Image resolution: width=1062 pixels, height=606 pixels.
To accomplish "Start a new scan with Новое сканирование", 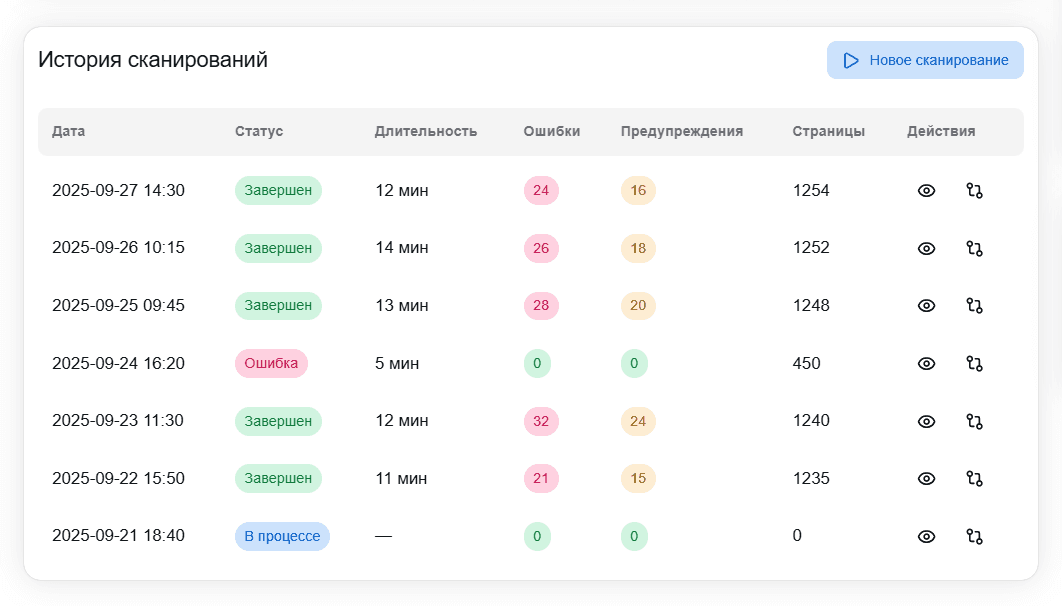I will tap(924, 60).
